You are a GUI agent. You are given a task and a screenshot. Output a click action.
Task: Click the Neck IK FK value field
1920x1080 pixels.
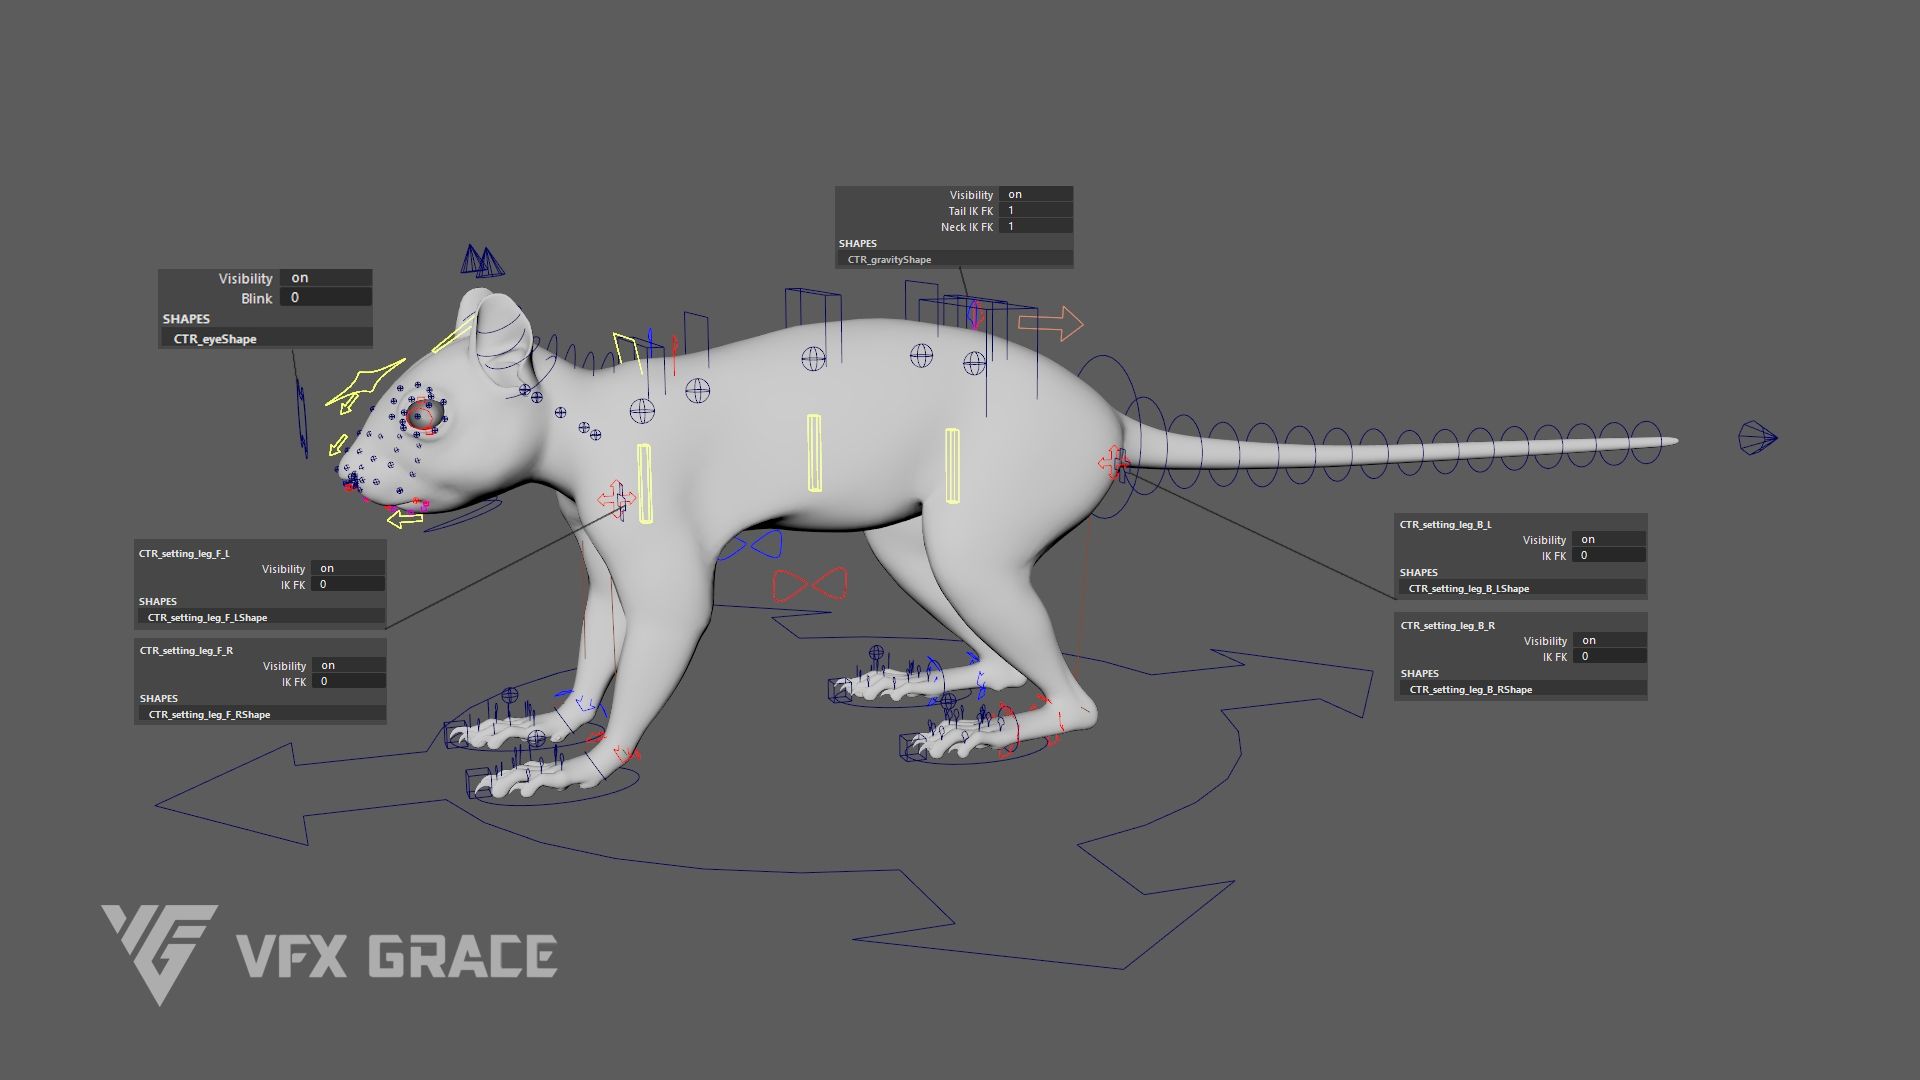click(x=1036, y=226)
